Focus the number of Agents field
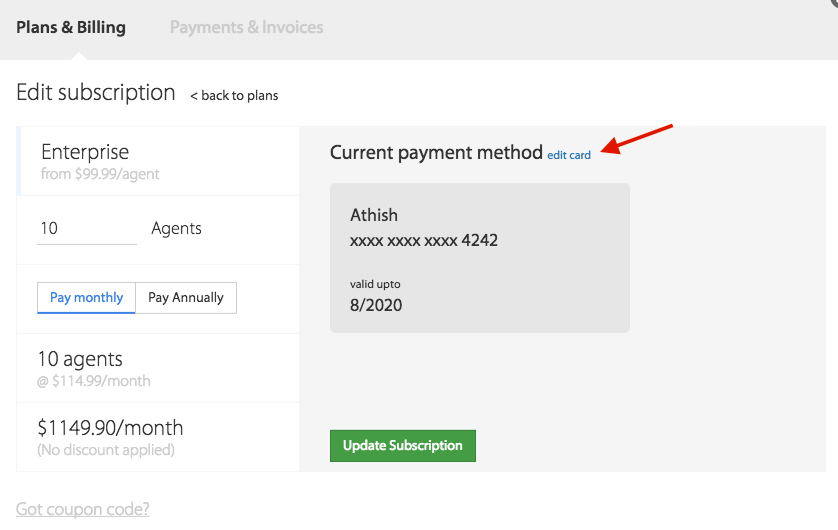The image size is (838, 530). (x=87, y=229)
